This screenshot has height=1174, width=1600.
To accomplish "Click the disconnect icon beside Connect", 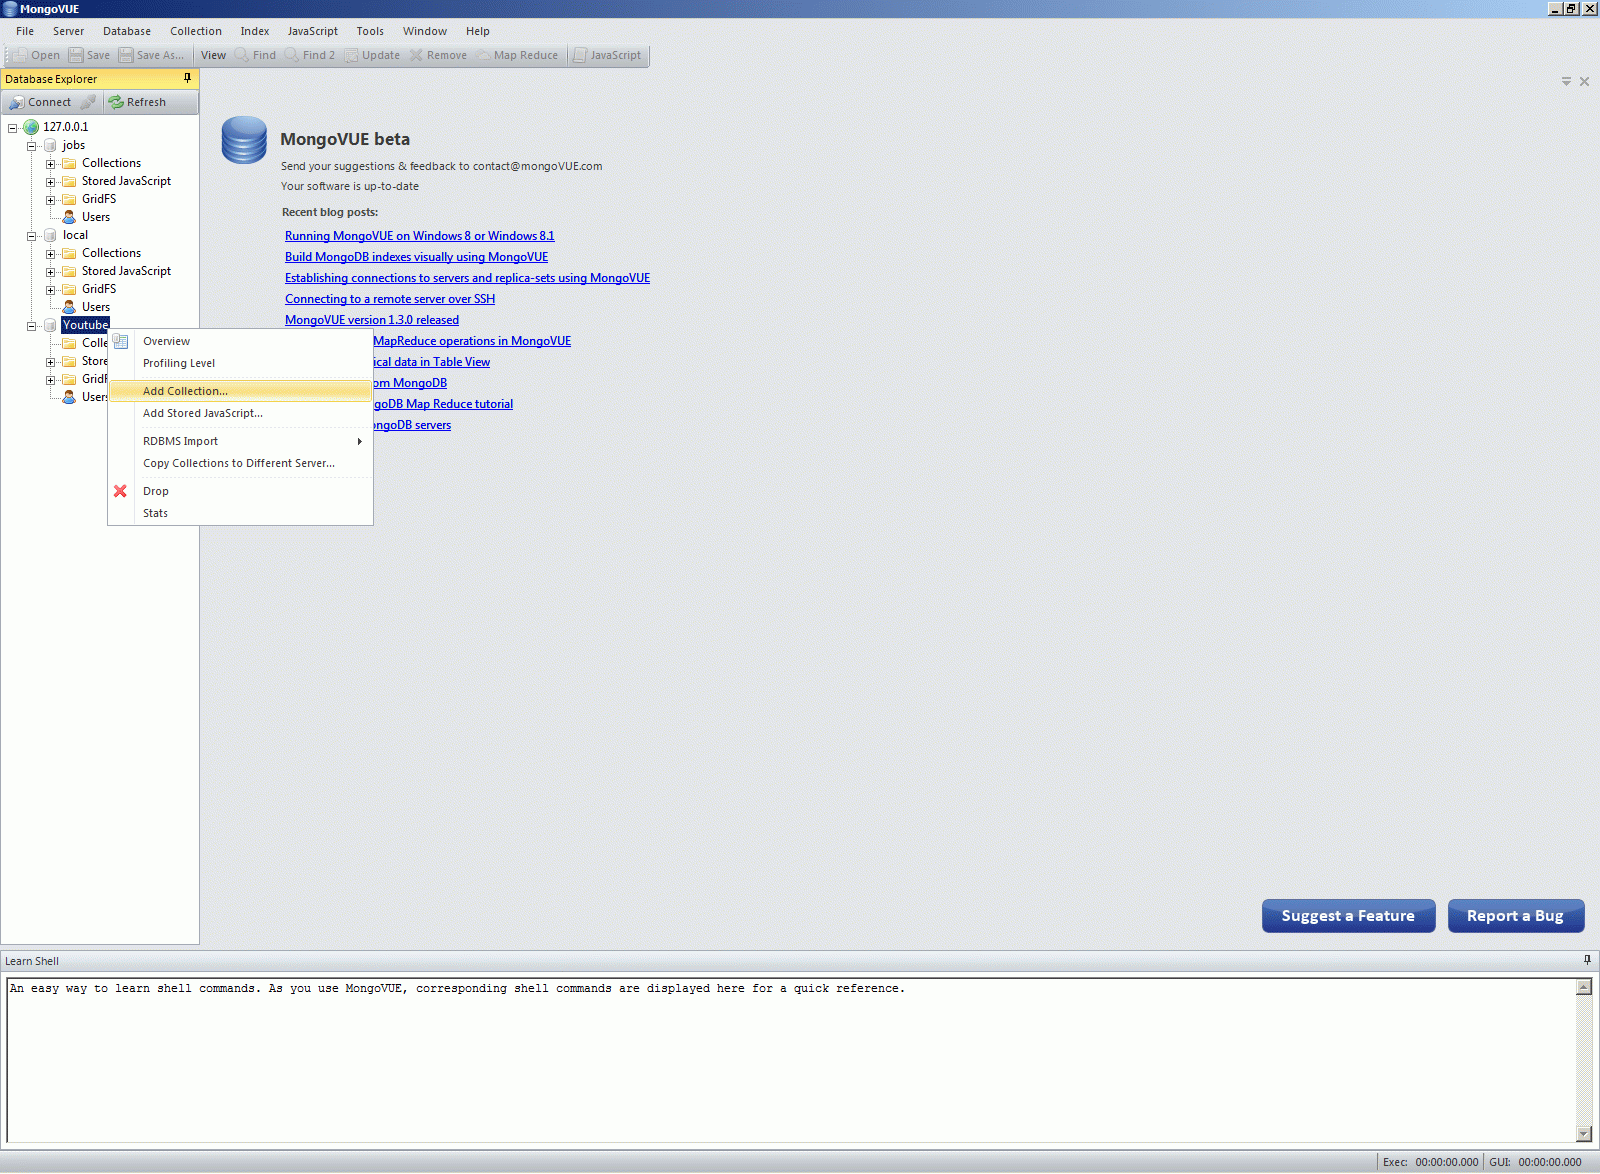I will coord(88,102).
